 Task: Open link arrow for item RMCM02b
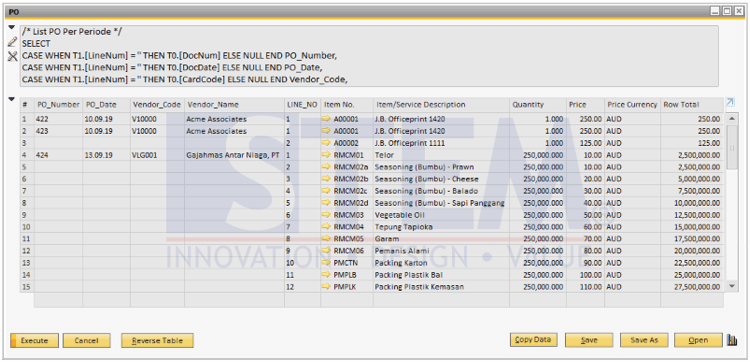coord(327,179)
